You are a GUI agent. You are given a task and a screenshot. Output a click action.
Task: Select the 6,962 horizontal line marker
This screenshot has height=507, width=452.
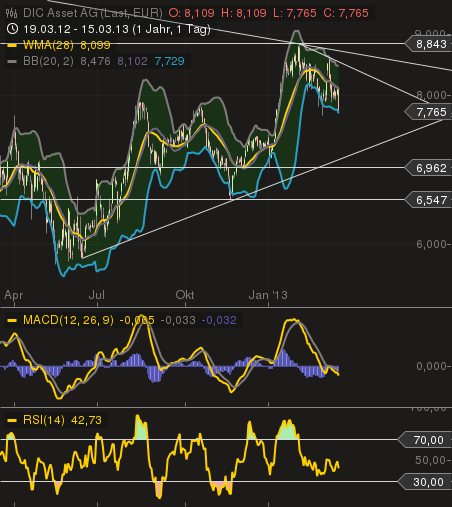[x=429, y=168]
